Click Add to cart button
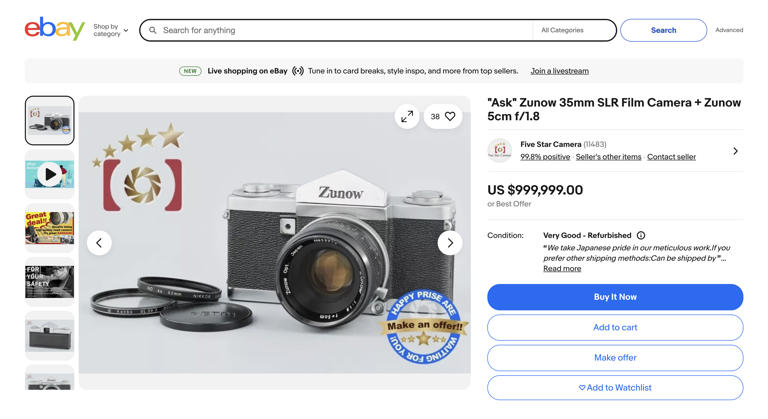The height and width of the screenshot is (419, 768). [x=615, y=327]
